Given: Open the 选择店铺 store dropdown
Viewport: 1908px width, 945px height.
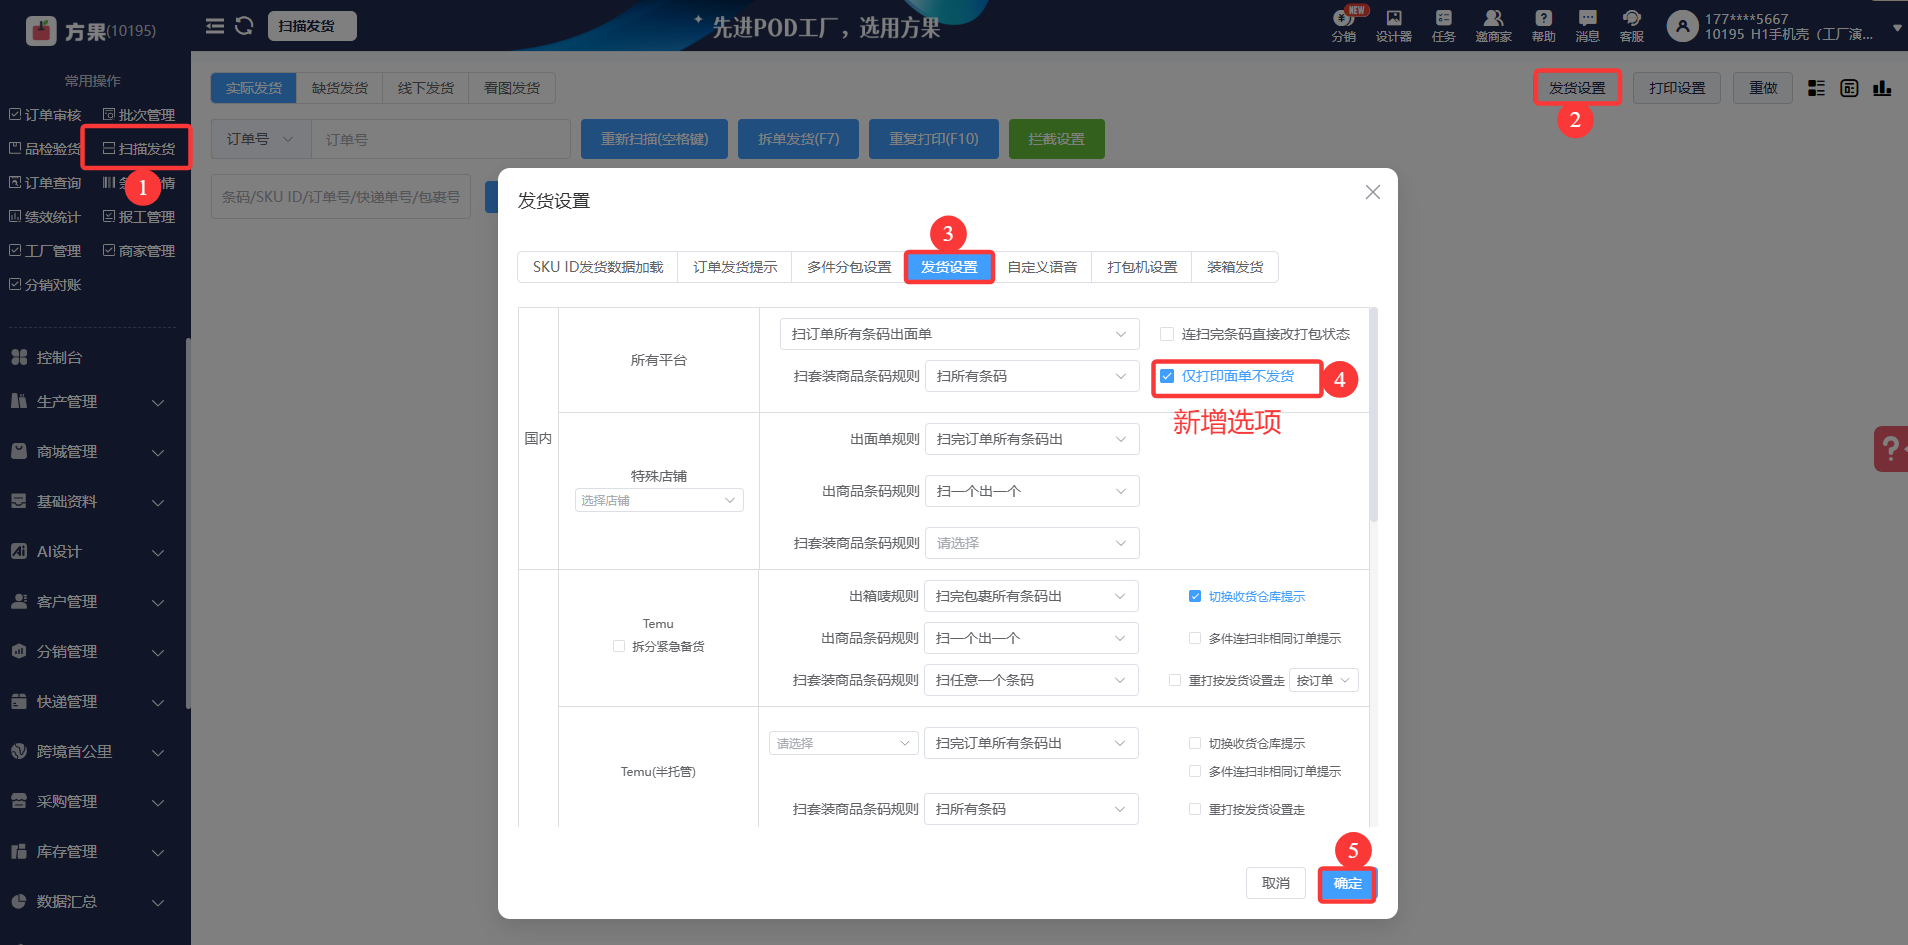Looking at the screenshot, I should [658, 500].
